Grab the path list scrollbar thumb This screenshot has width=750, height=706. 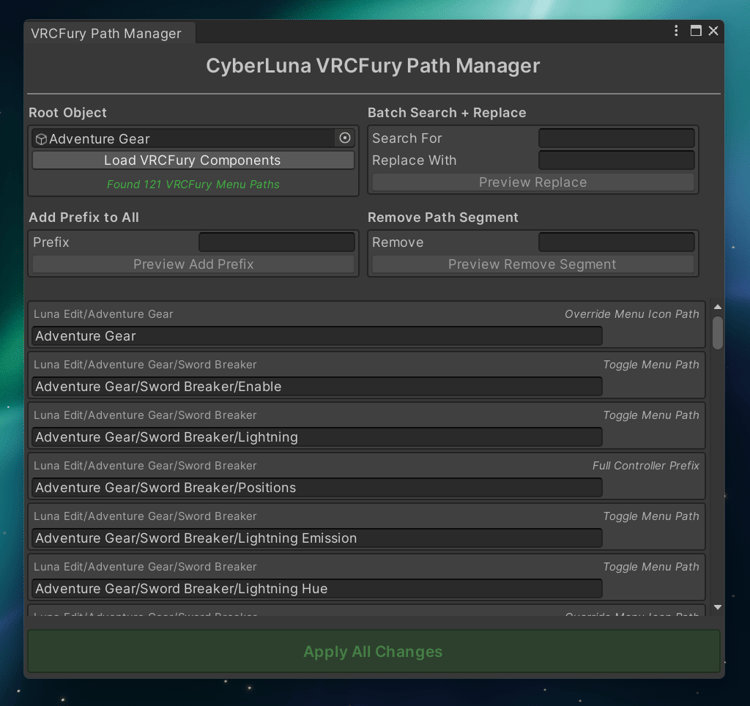tap(717, 332)
